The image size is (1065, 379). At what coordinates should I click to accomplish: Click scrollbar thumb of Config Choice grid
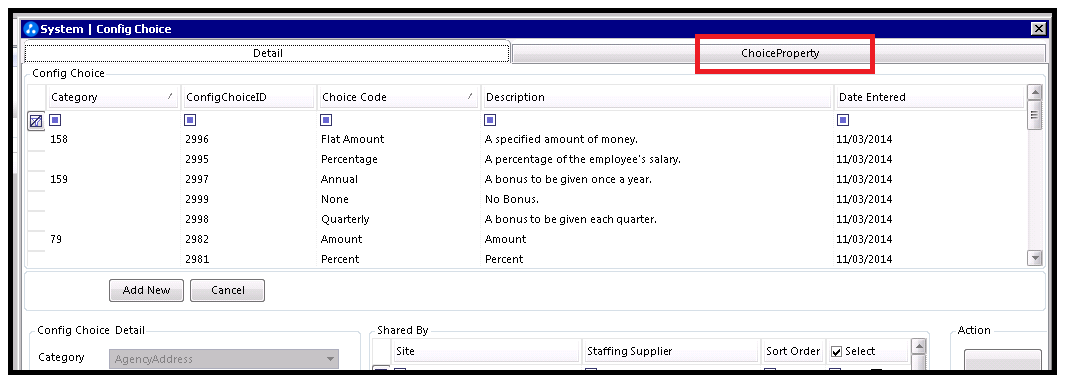1035,114
